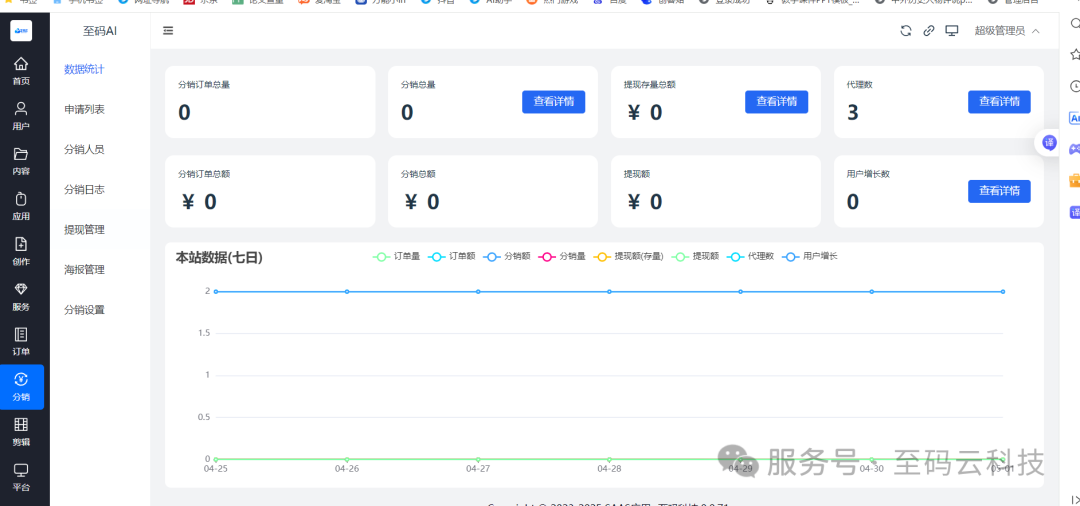Click 查看详情 in the 代理数 card
Image resolution: width=1080 pixels, height=506 pixels.
[x=999, y=101]
